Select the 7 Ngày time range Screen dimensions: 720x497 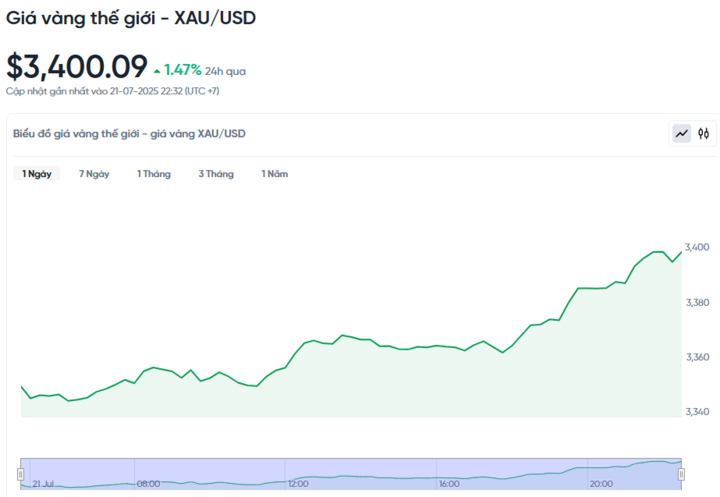(94, 174)
